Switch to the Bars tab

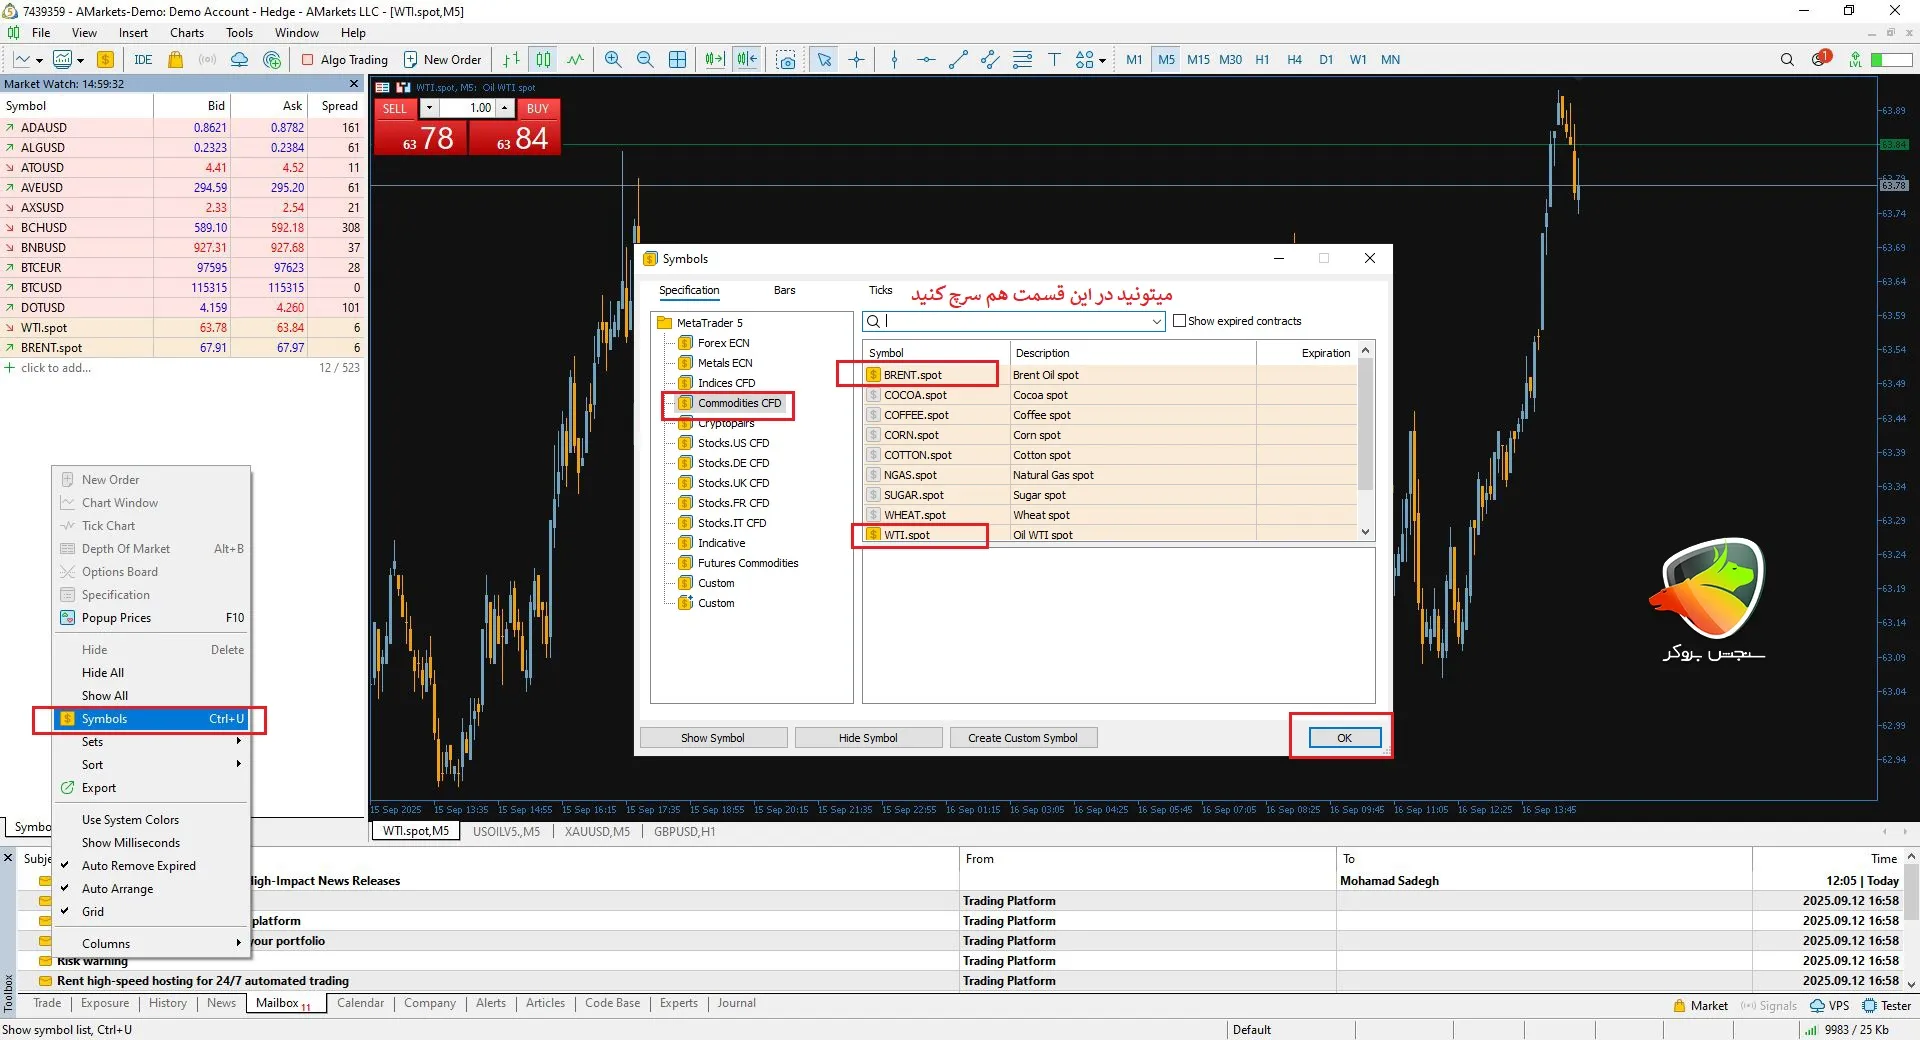pos(784,291)
